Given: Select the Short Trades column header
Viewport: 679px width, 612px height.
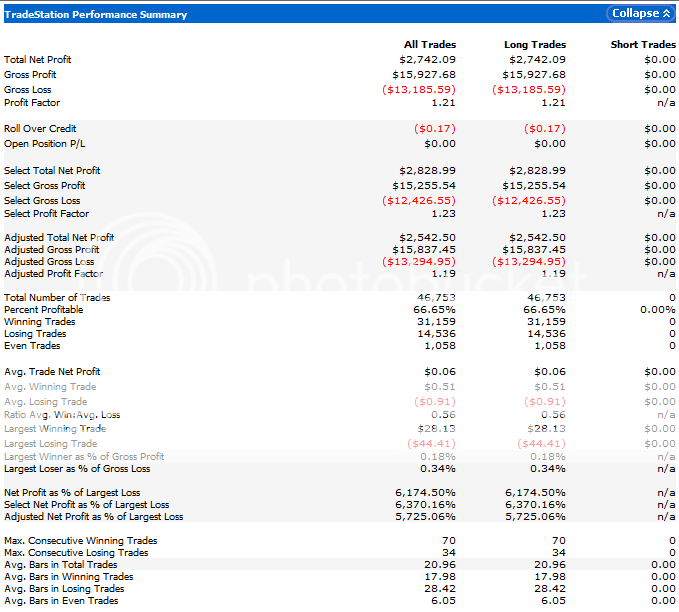Looking at the screenshot, I should [643, 45].
